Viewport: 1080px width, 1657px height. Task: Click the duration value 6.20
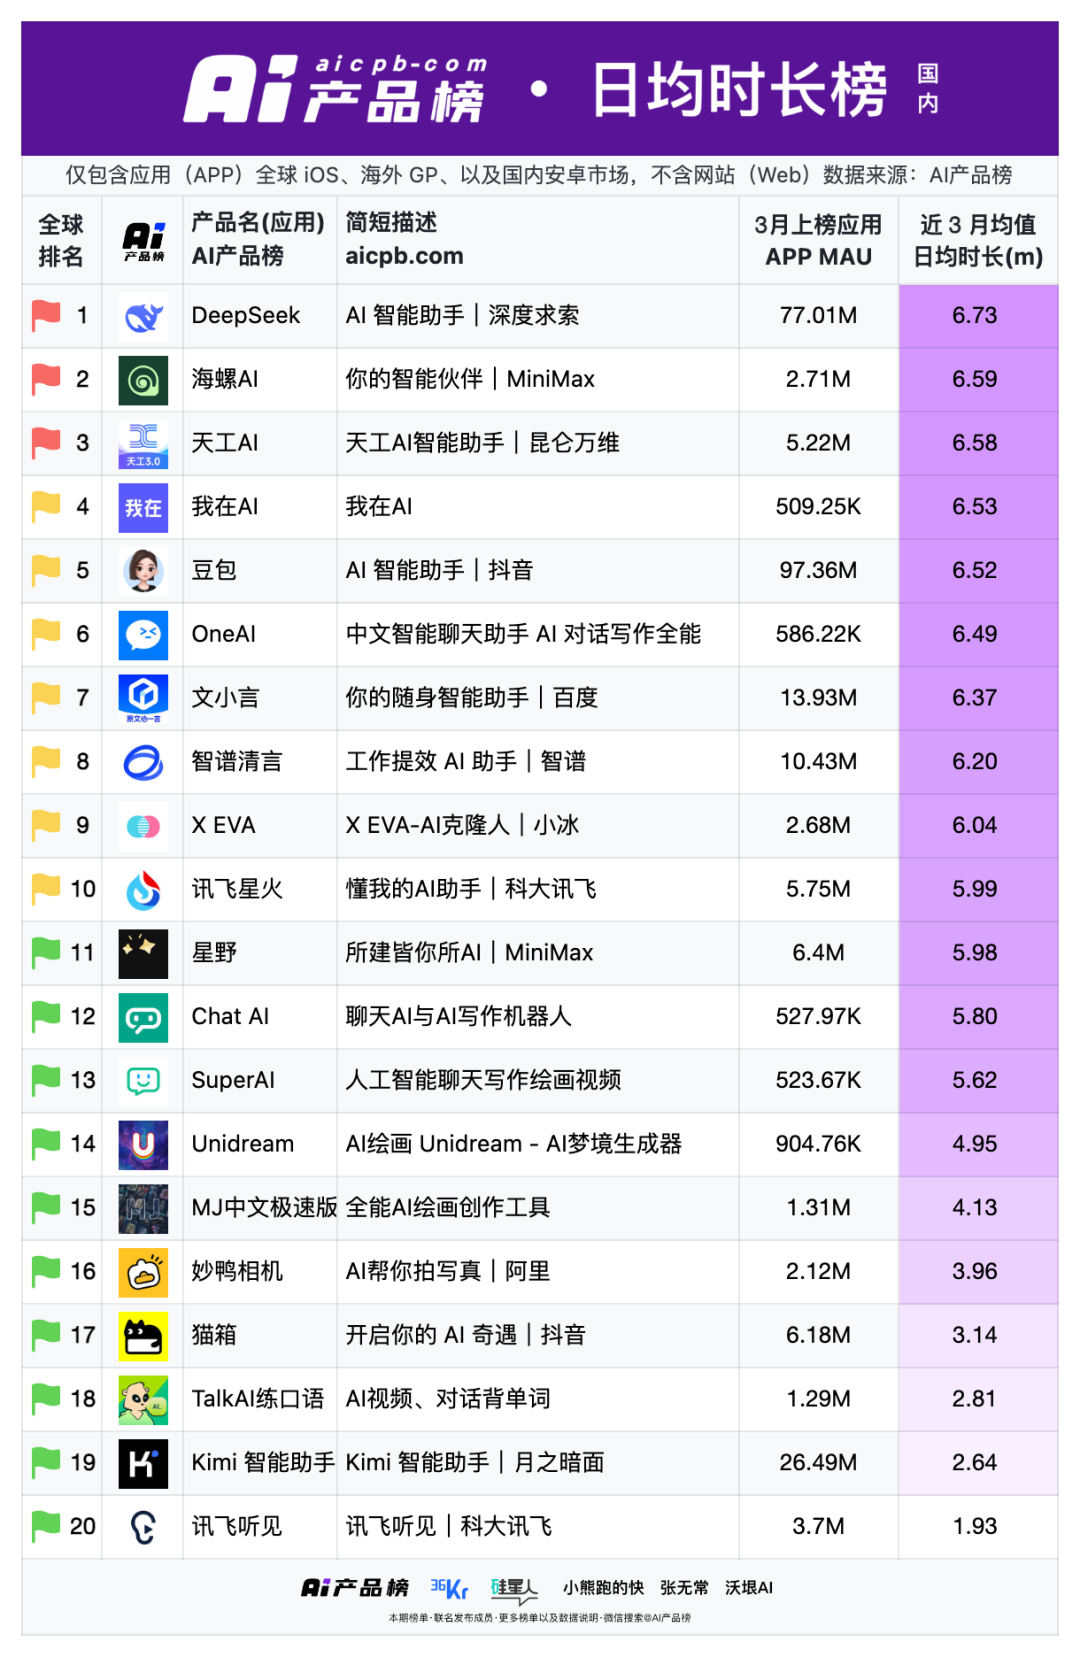coord(975,762)
